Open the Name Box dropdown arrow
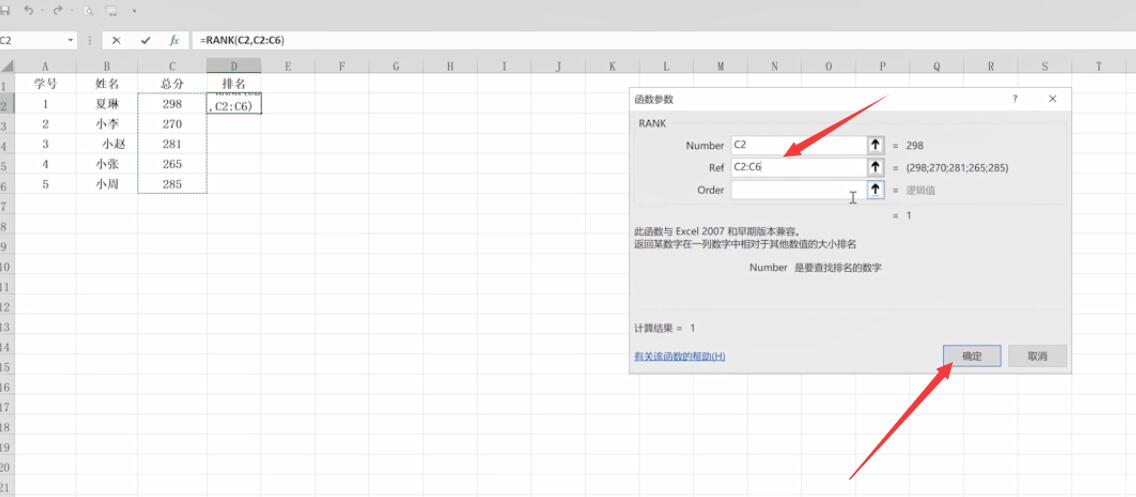Screen dimensions: 1136x497 (x=70, y=41)
